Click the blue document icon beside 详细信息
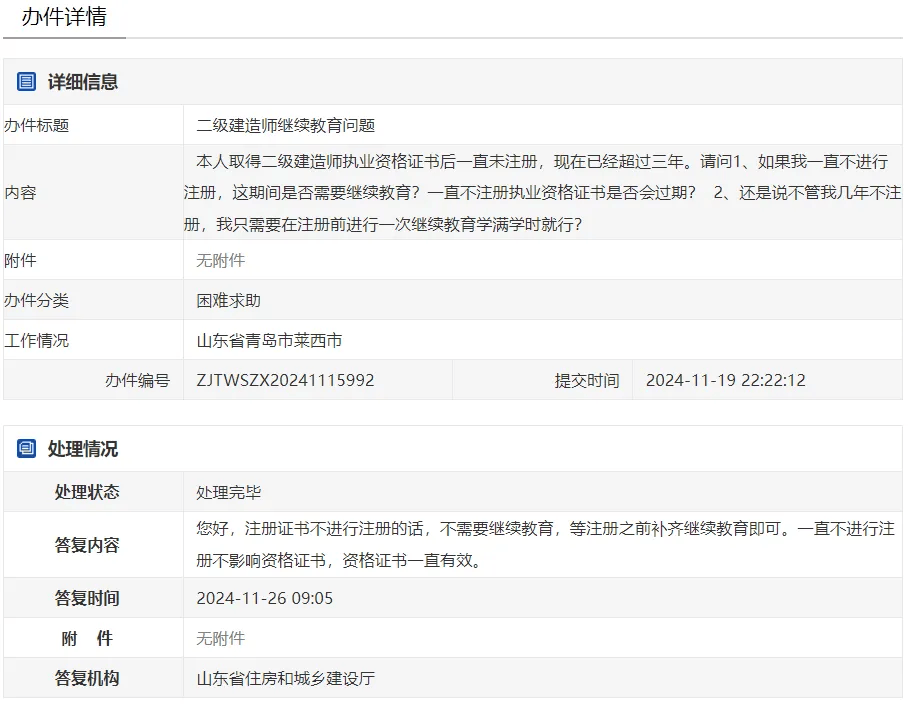Screen dimensions: 912x711 pos(25,81)
